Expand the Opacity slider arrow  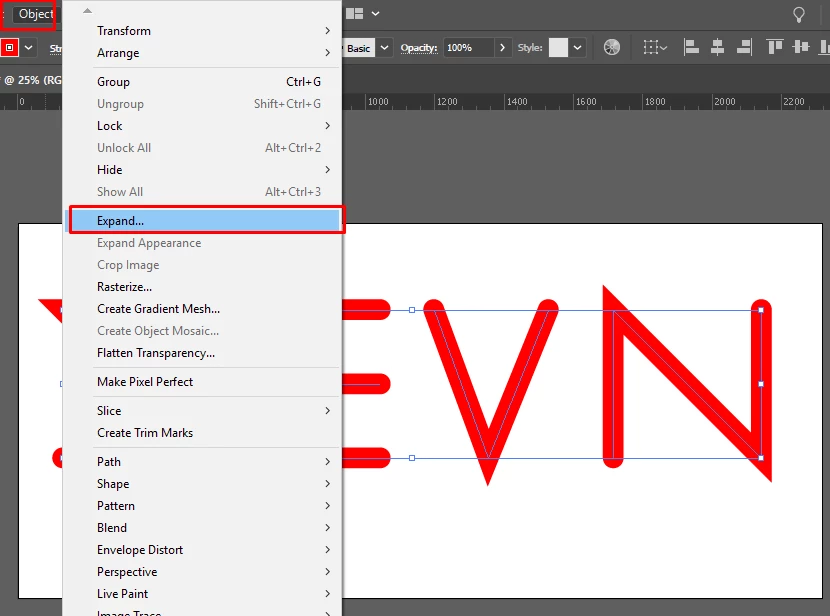[x=502, y=48]
